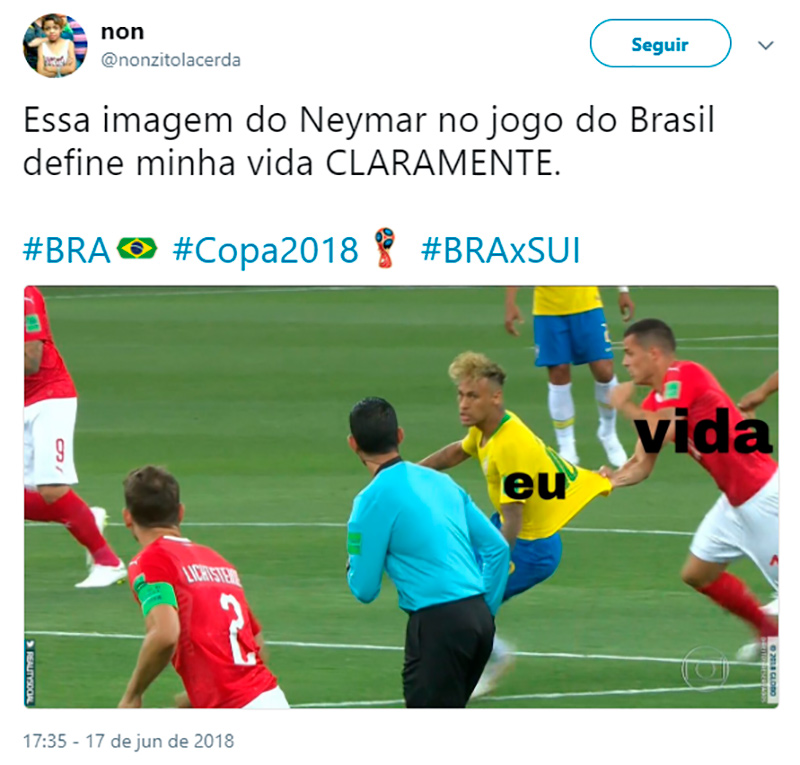
Task: Click the red number 9 on white shorts
Action: click(61, 453)
